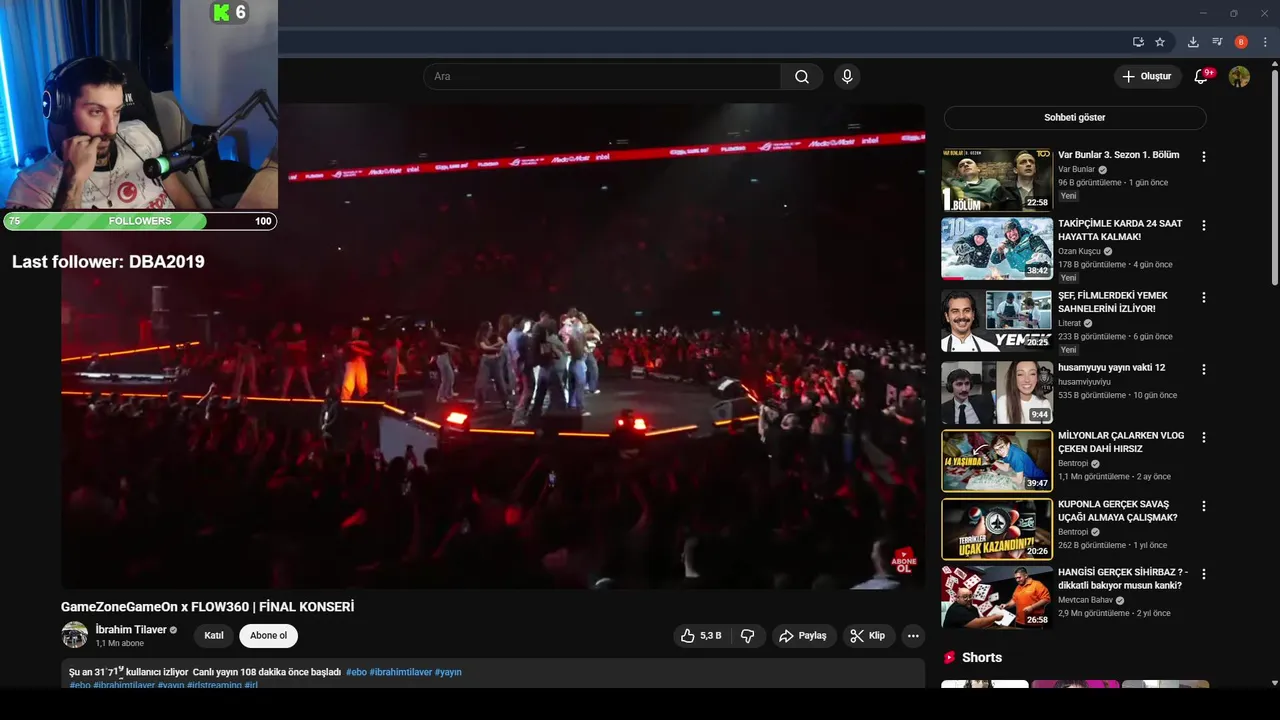Play TAKİPÇİMLE KARDA 24 SAAT thumbnail
The height and width of the screenshot is (720, 1280).
coord(997,249)
